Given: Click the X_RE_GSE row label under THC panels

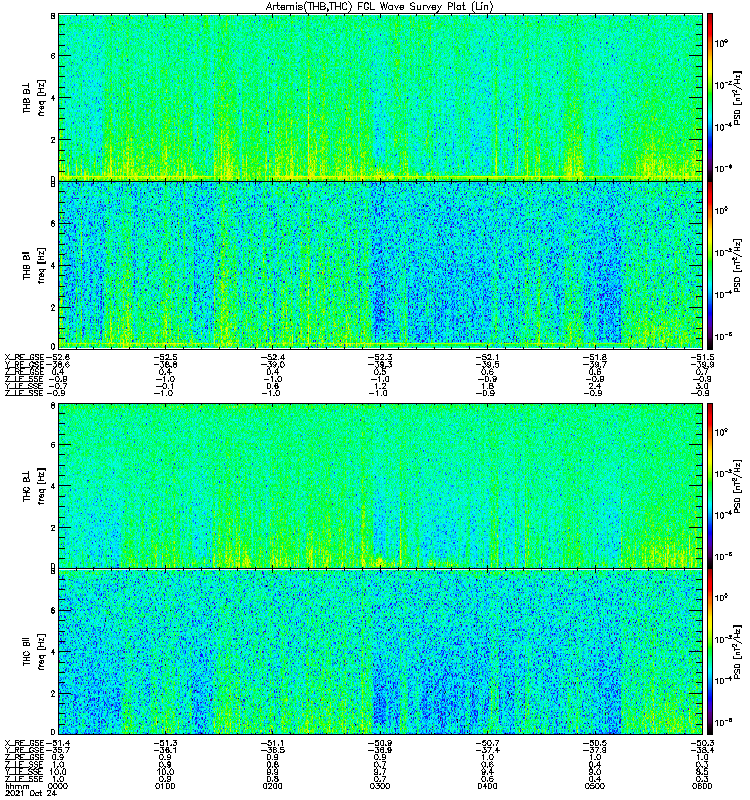Looking at the screenshot, I should [x=24, y=743].
